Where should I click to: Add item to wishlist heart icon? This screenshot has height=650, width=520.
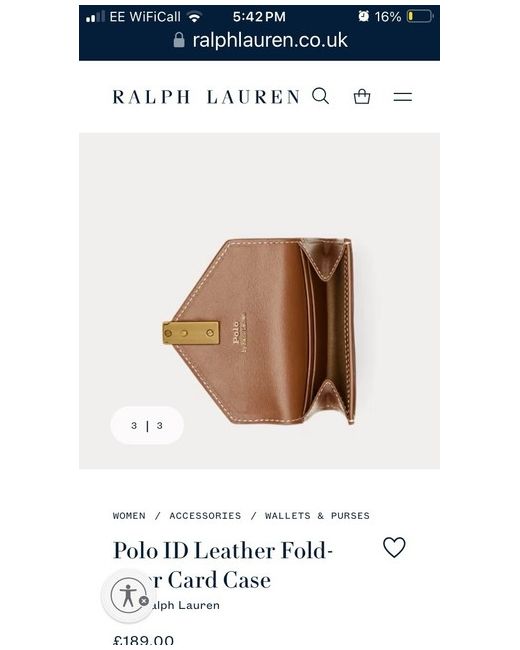(x=394, y=547)
